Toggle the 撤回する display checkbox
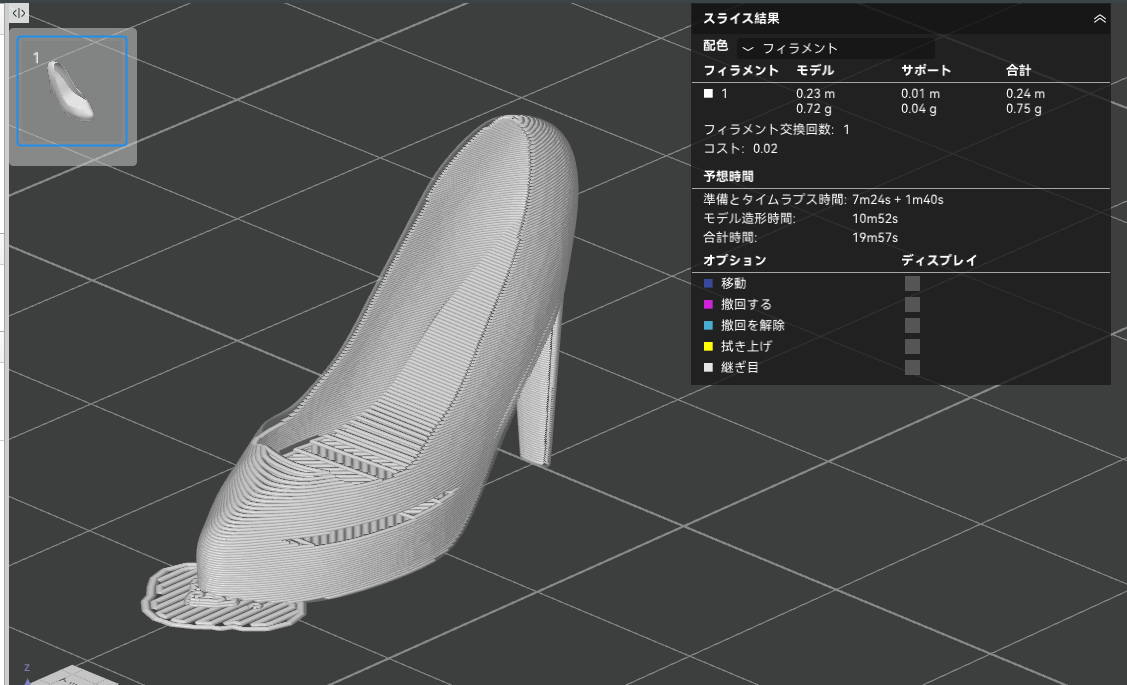1127x685 pixels. 912,304
